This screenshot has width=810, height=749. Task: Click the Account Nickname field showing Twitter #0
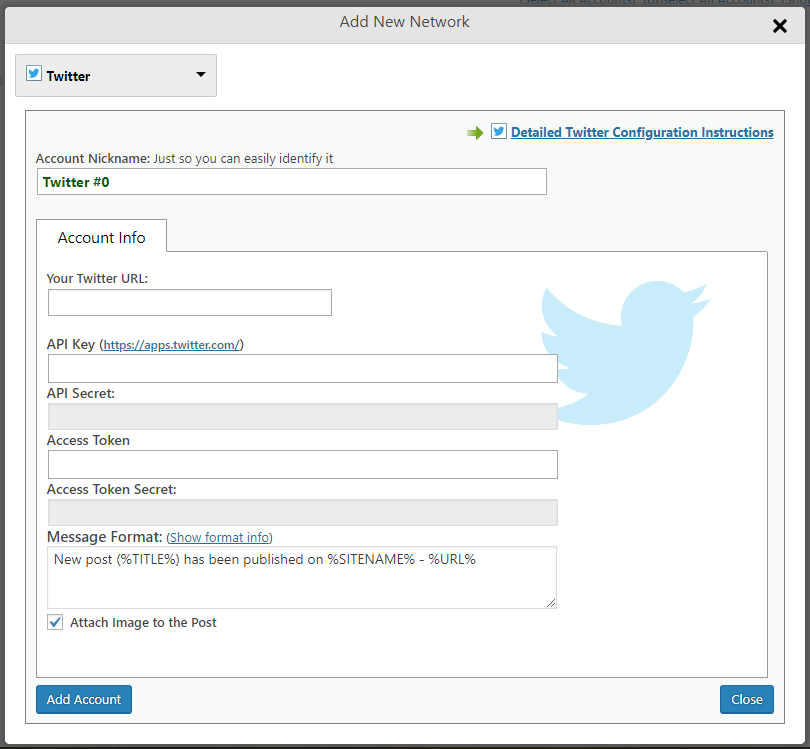pyautogui.click(x=292, y=182)
